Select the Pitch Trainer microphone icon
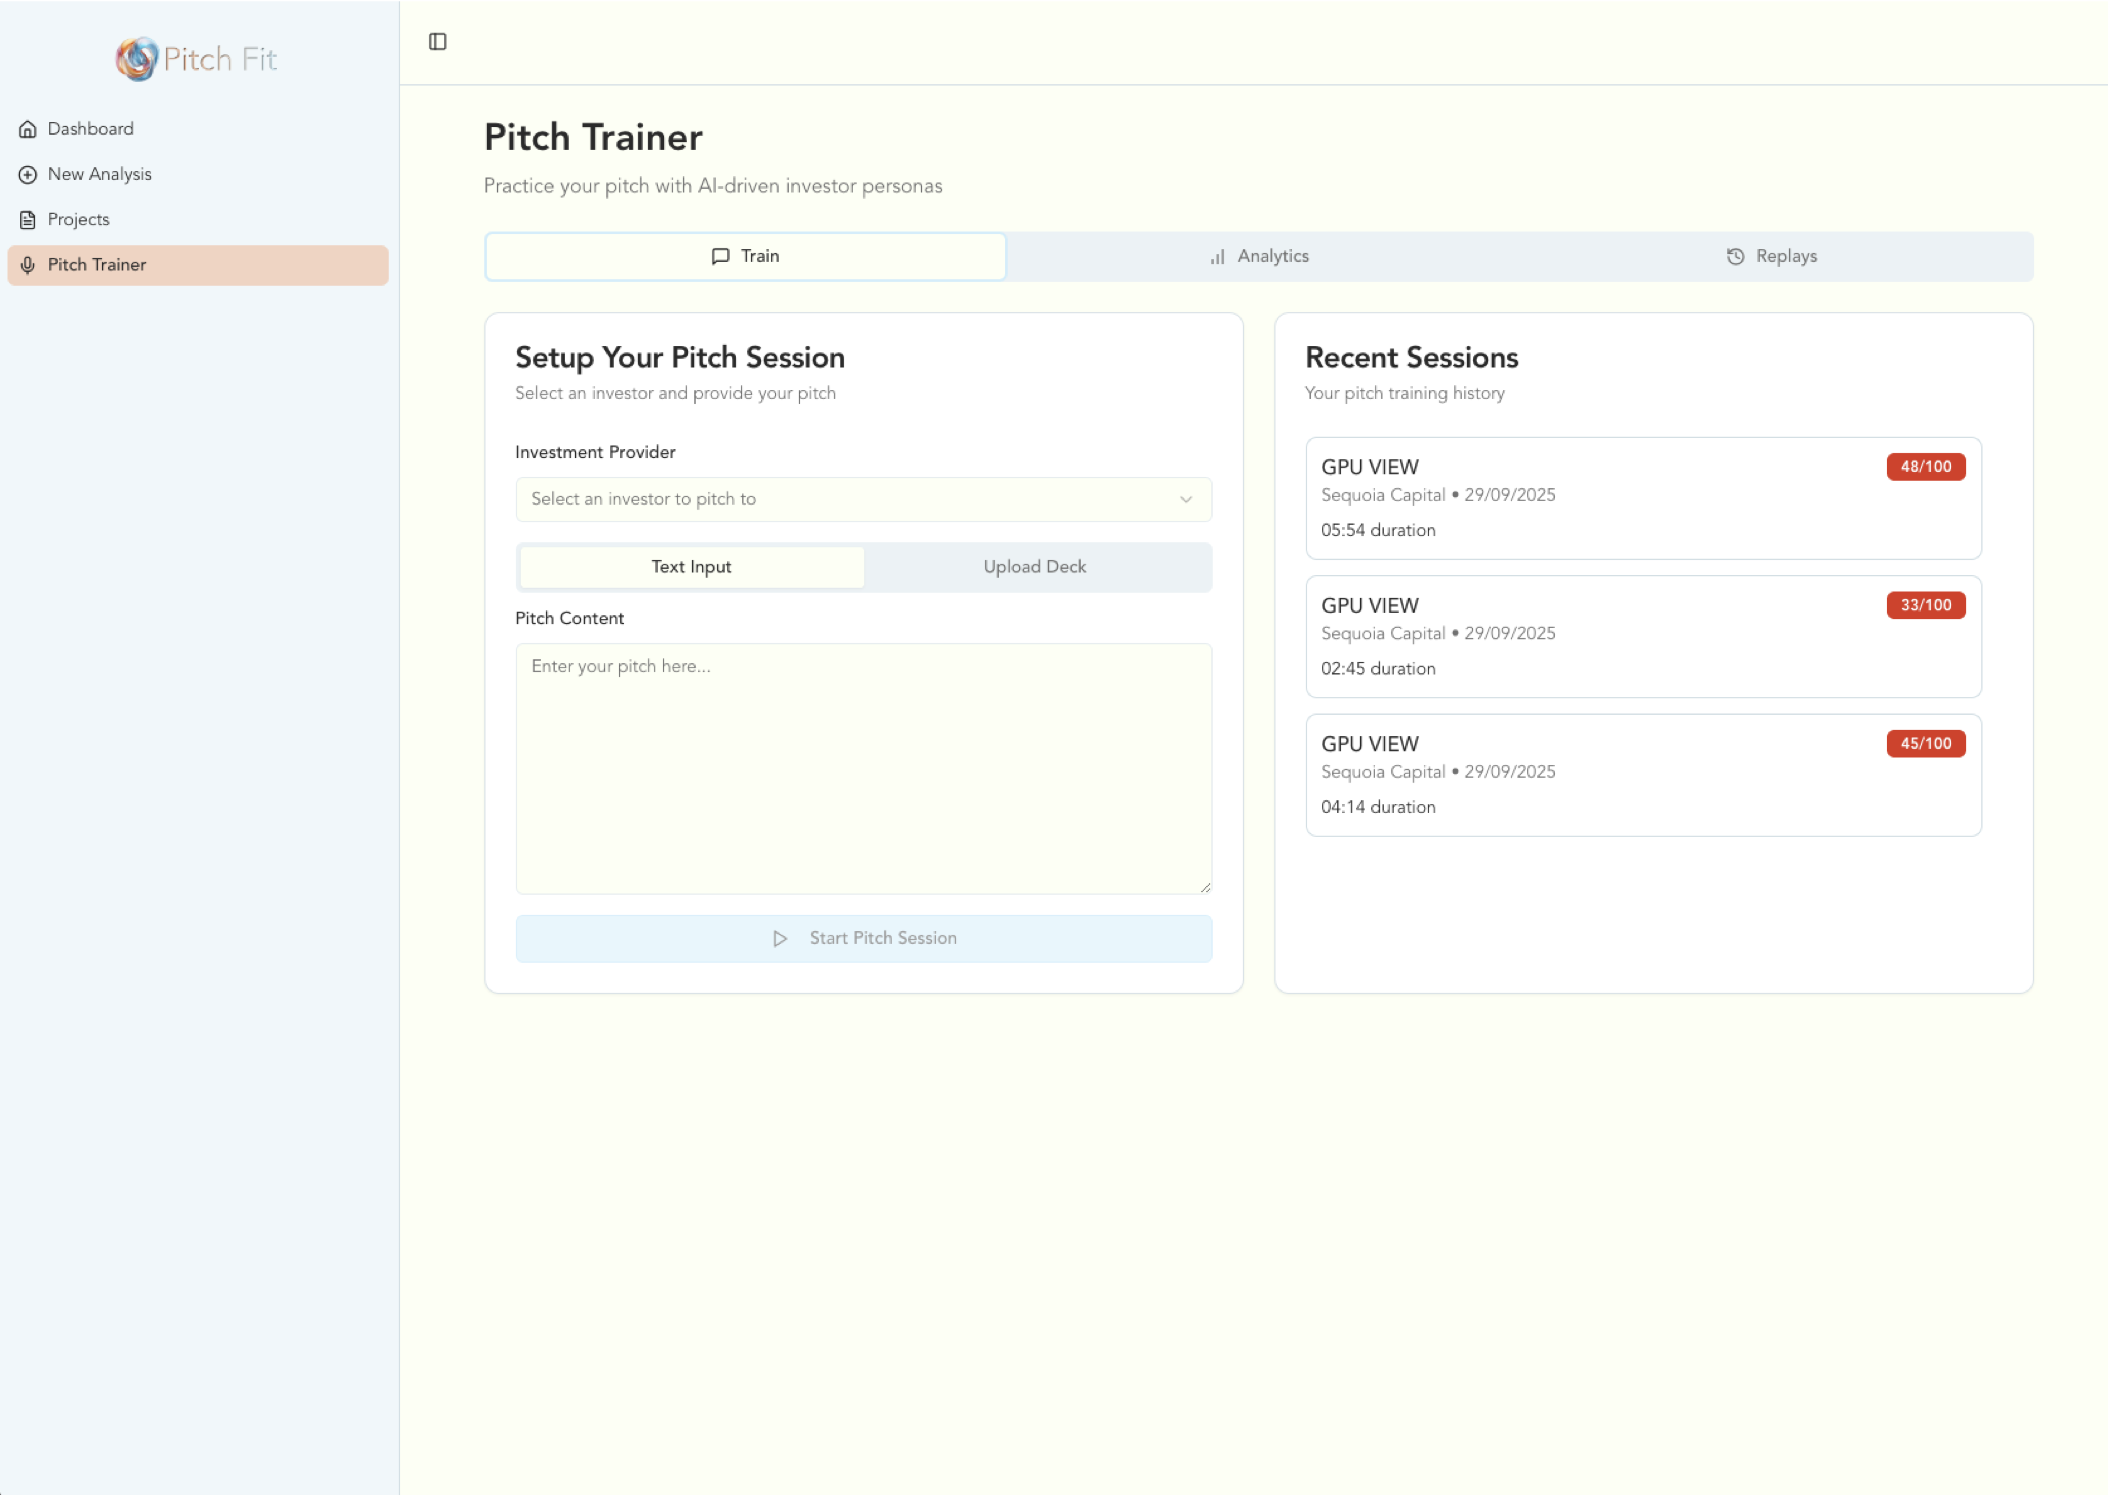 pyautogui.click(x=27, y=265)
